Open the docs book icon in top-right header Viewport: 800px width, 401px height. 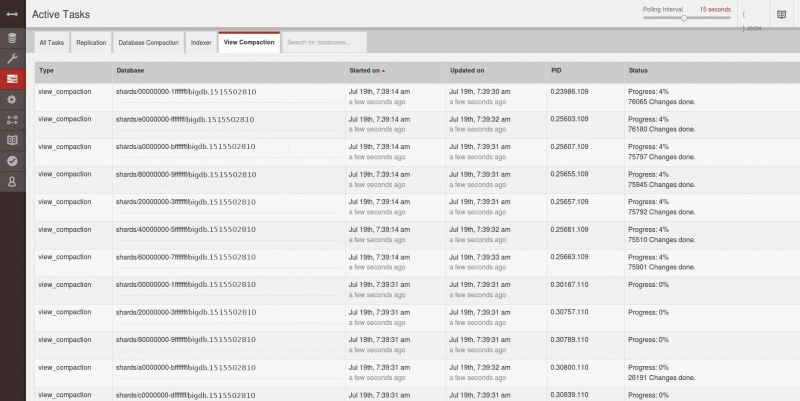[x=781, y=15]
